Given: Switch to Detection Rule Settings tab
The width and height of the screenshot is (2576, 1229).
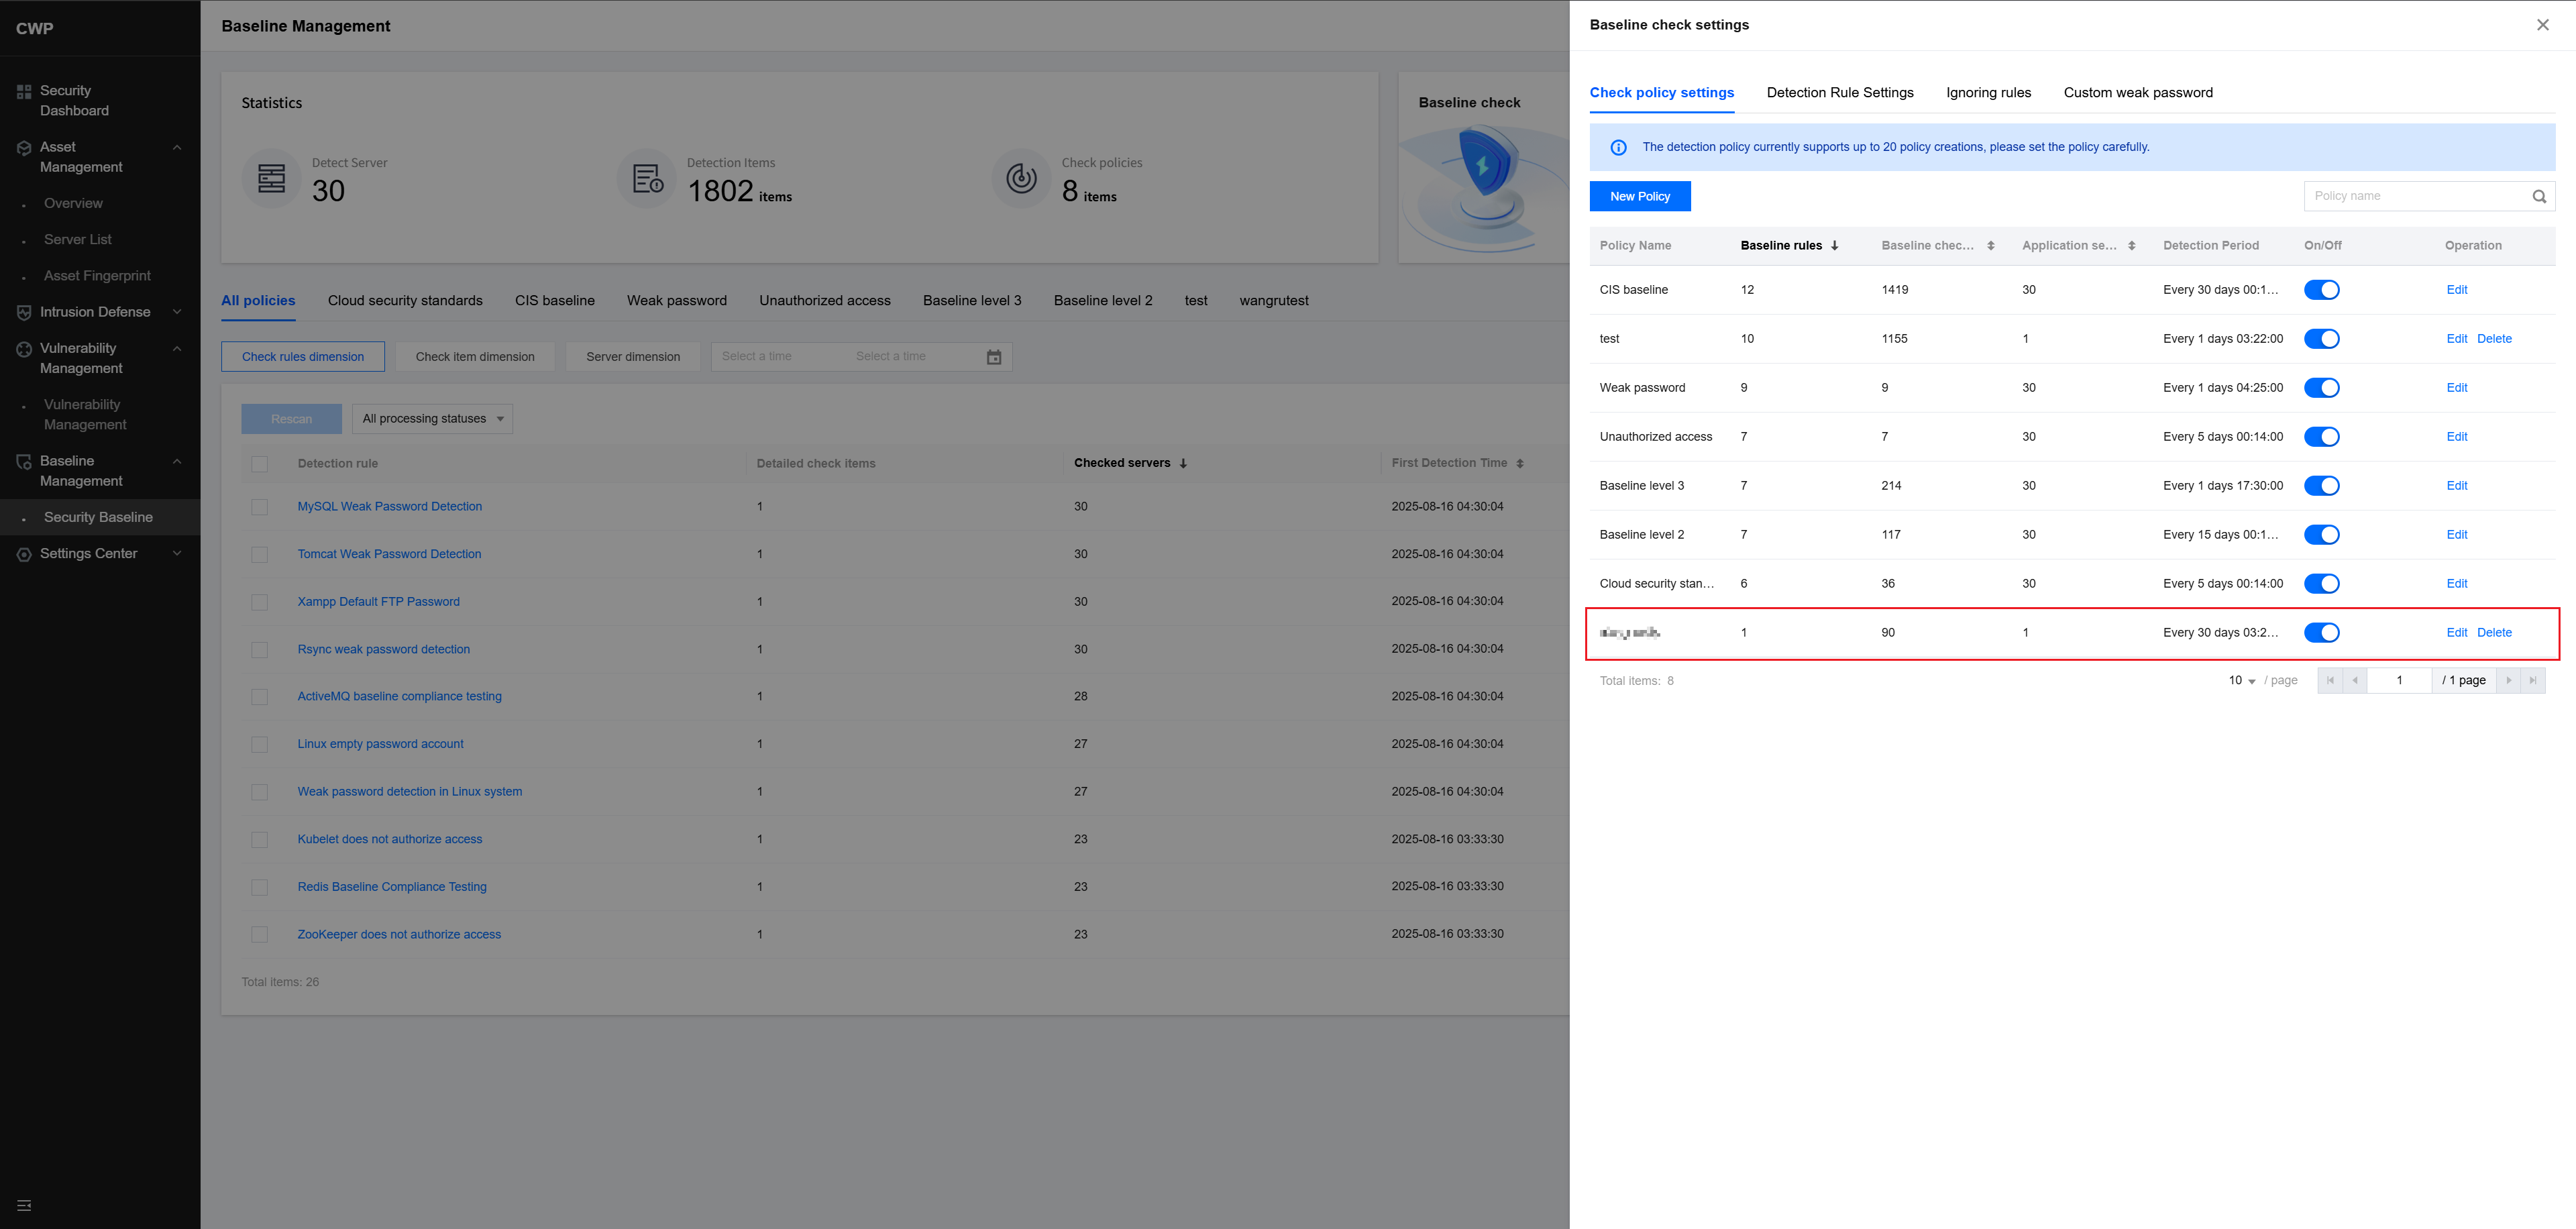Looking at the screenshot, I should (x=1840, y=93).
